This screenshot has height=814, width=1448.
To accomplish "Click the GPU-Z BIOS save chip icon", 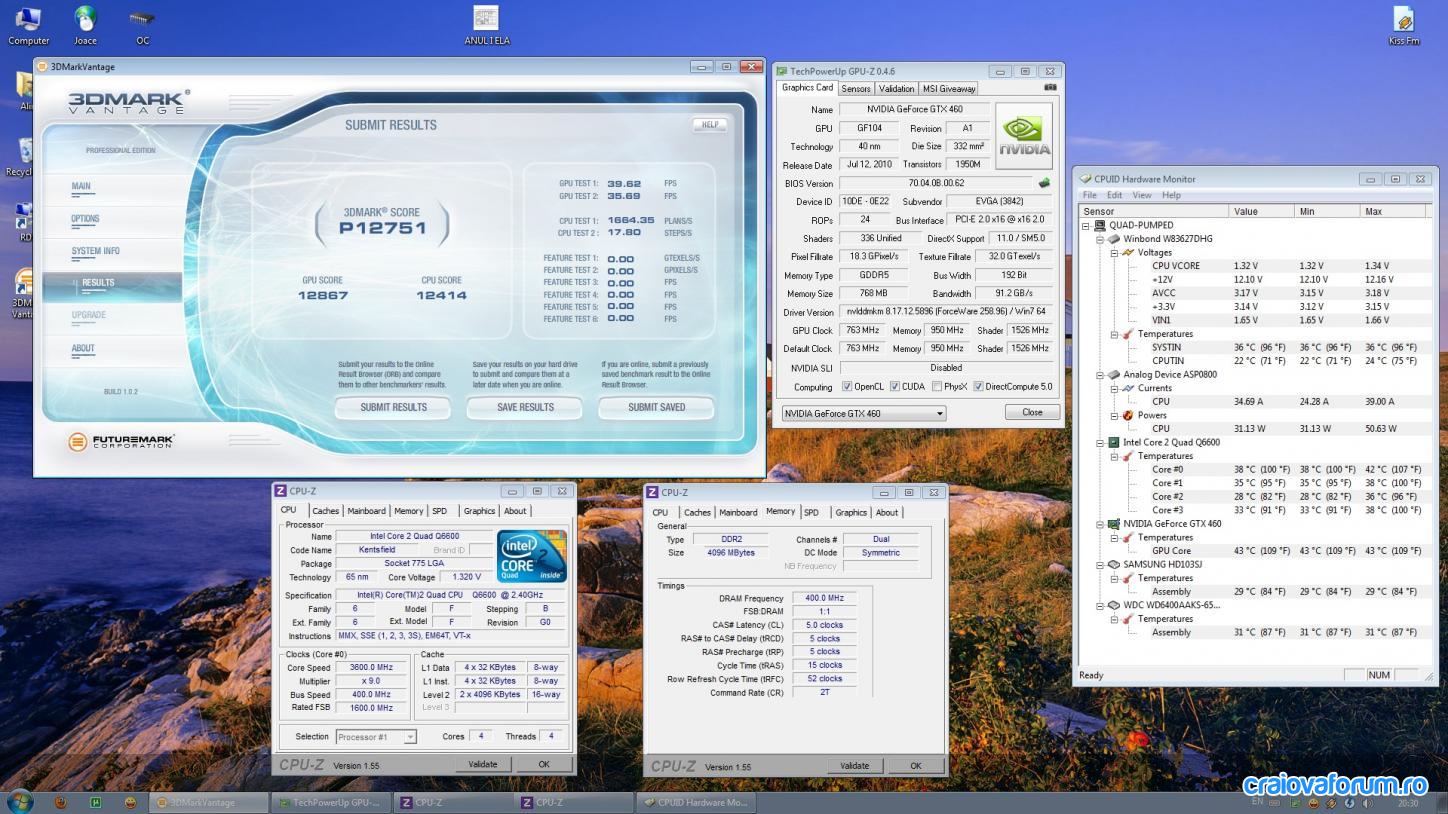I will coord(1044,183).
